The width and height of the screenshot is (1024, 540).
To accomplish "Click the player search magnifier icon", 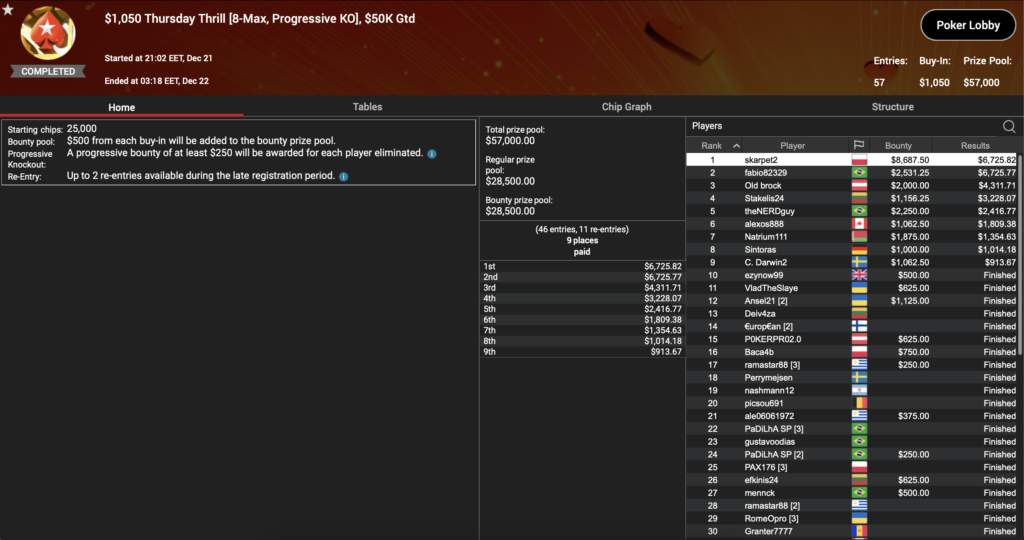I will (x=1009, y=126).
